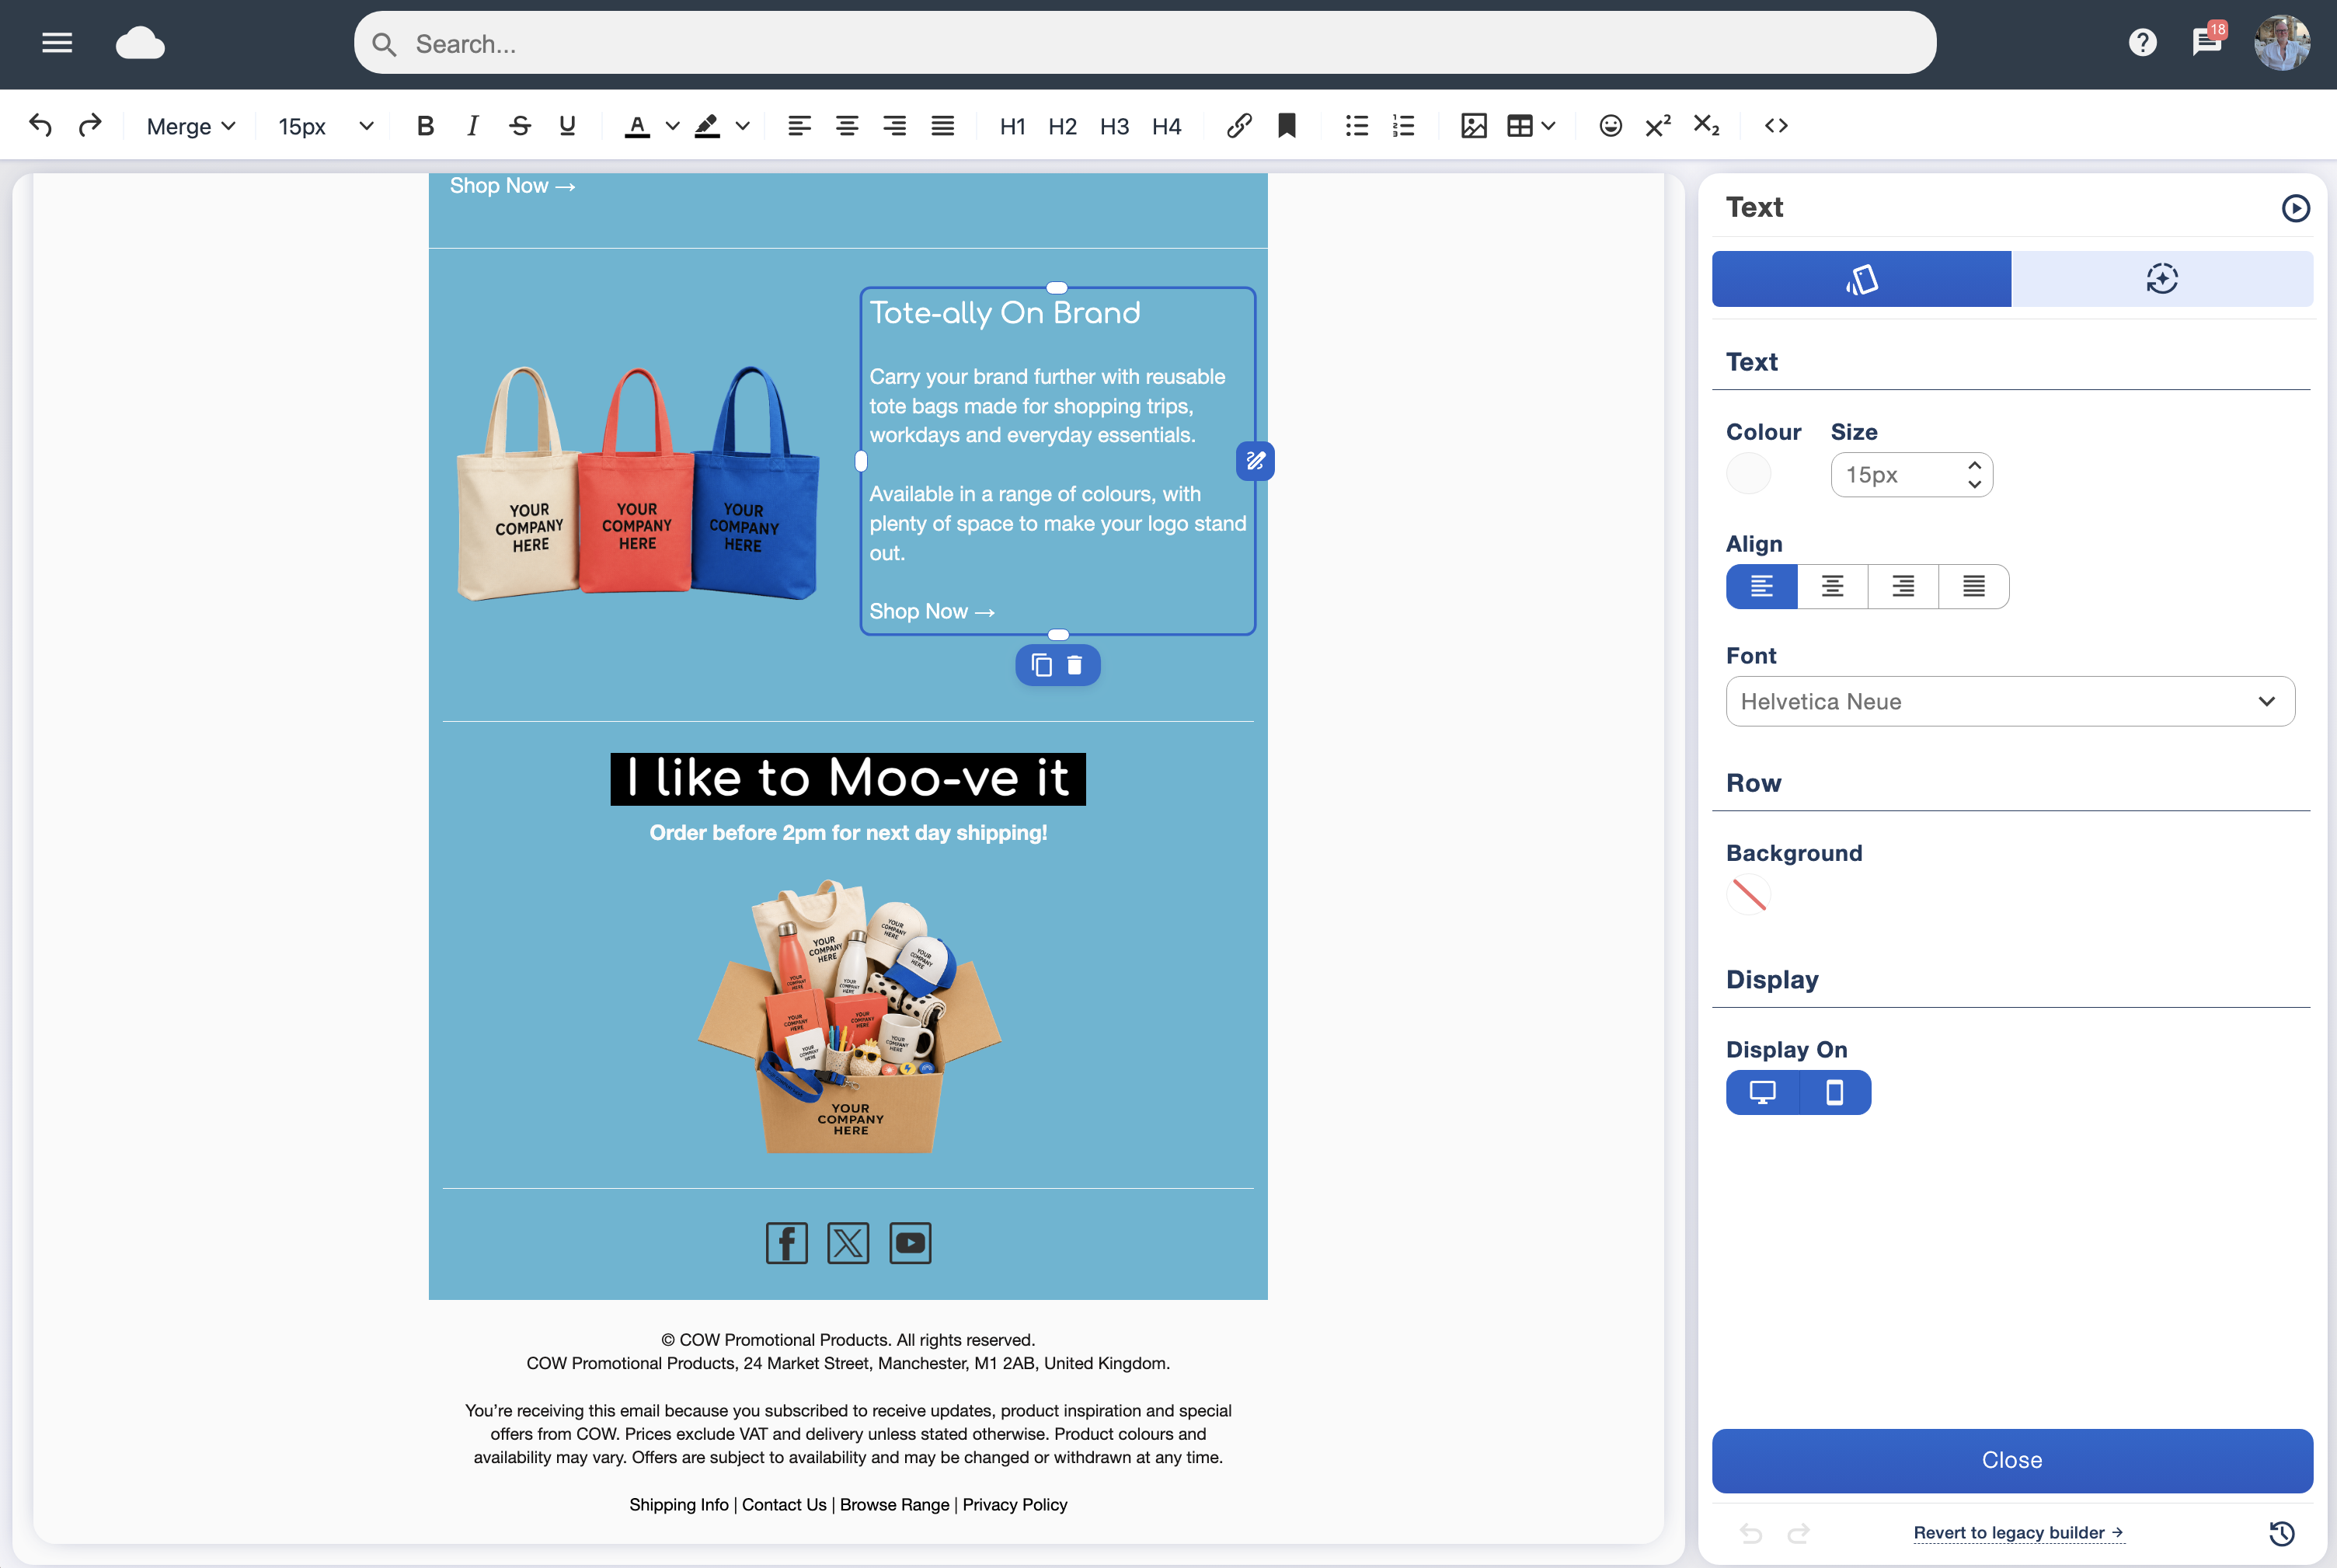Viewport: 2337px width, 1568px height.
Task: Toggle bold formatting
Action: click(x=425, y=126)
